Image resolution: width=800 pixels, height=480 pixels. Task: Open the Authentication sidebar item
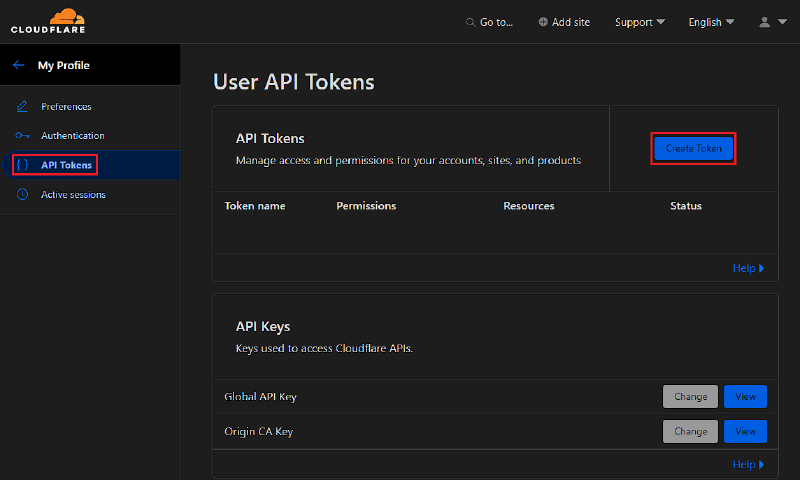72,136
